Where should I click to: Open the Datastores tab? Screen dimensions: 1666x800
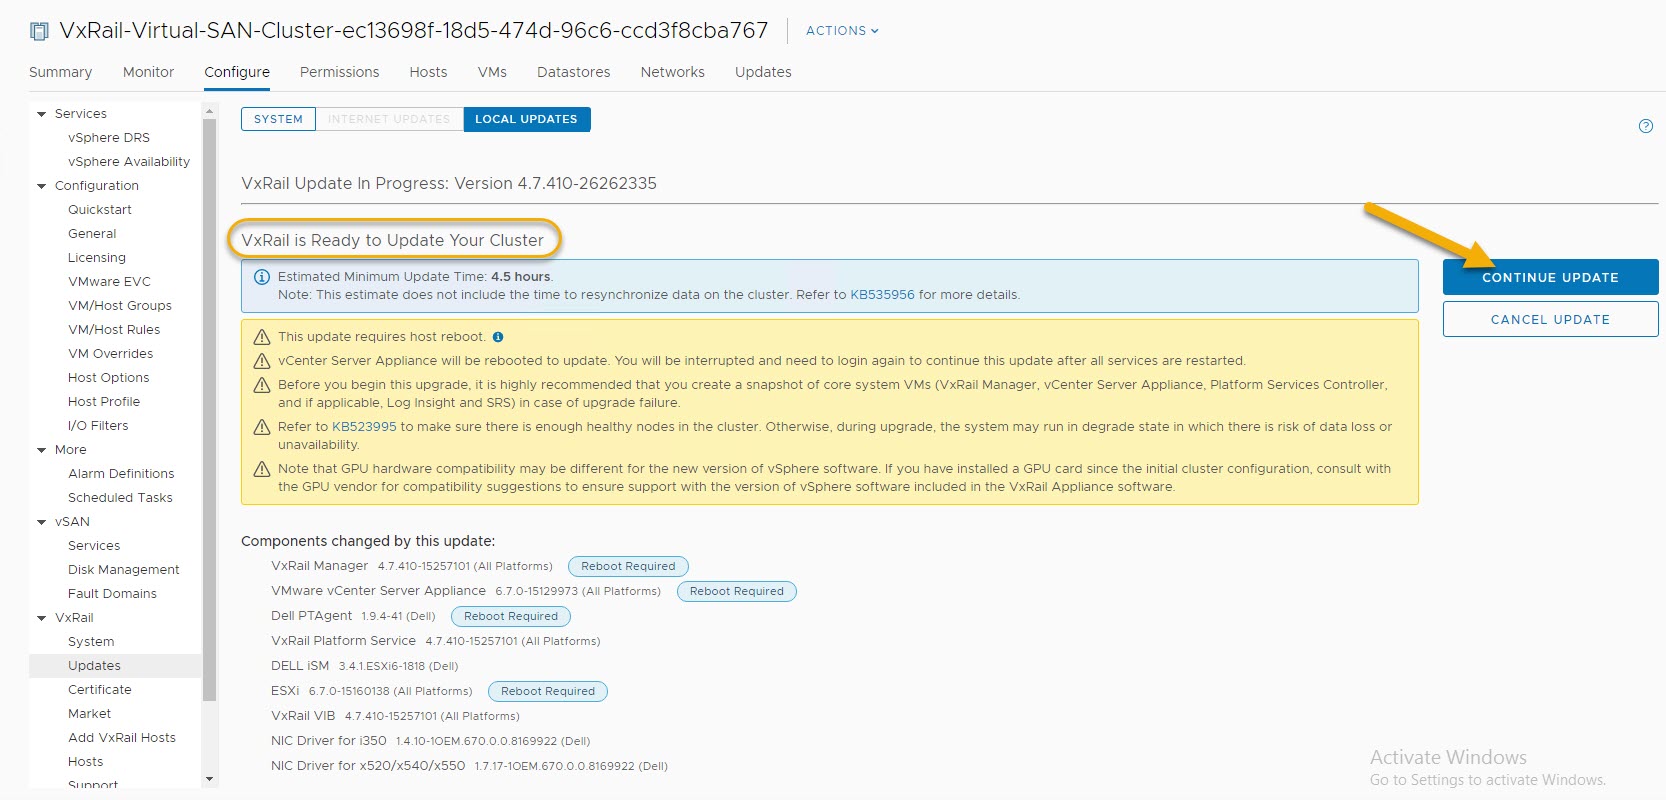point(573,72)
